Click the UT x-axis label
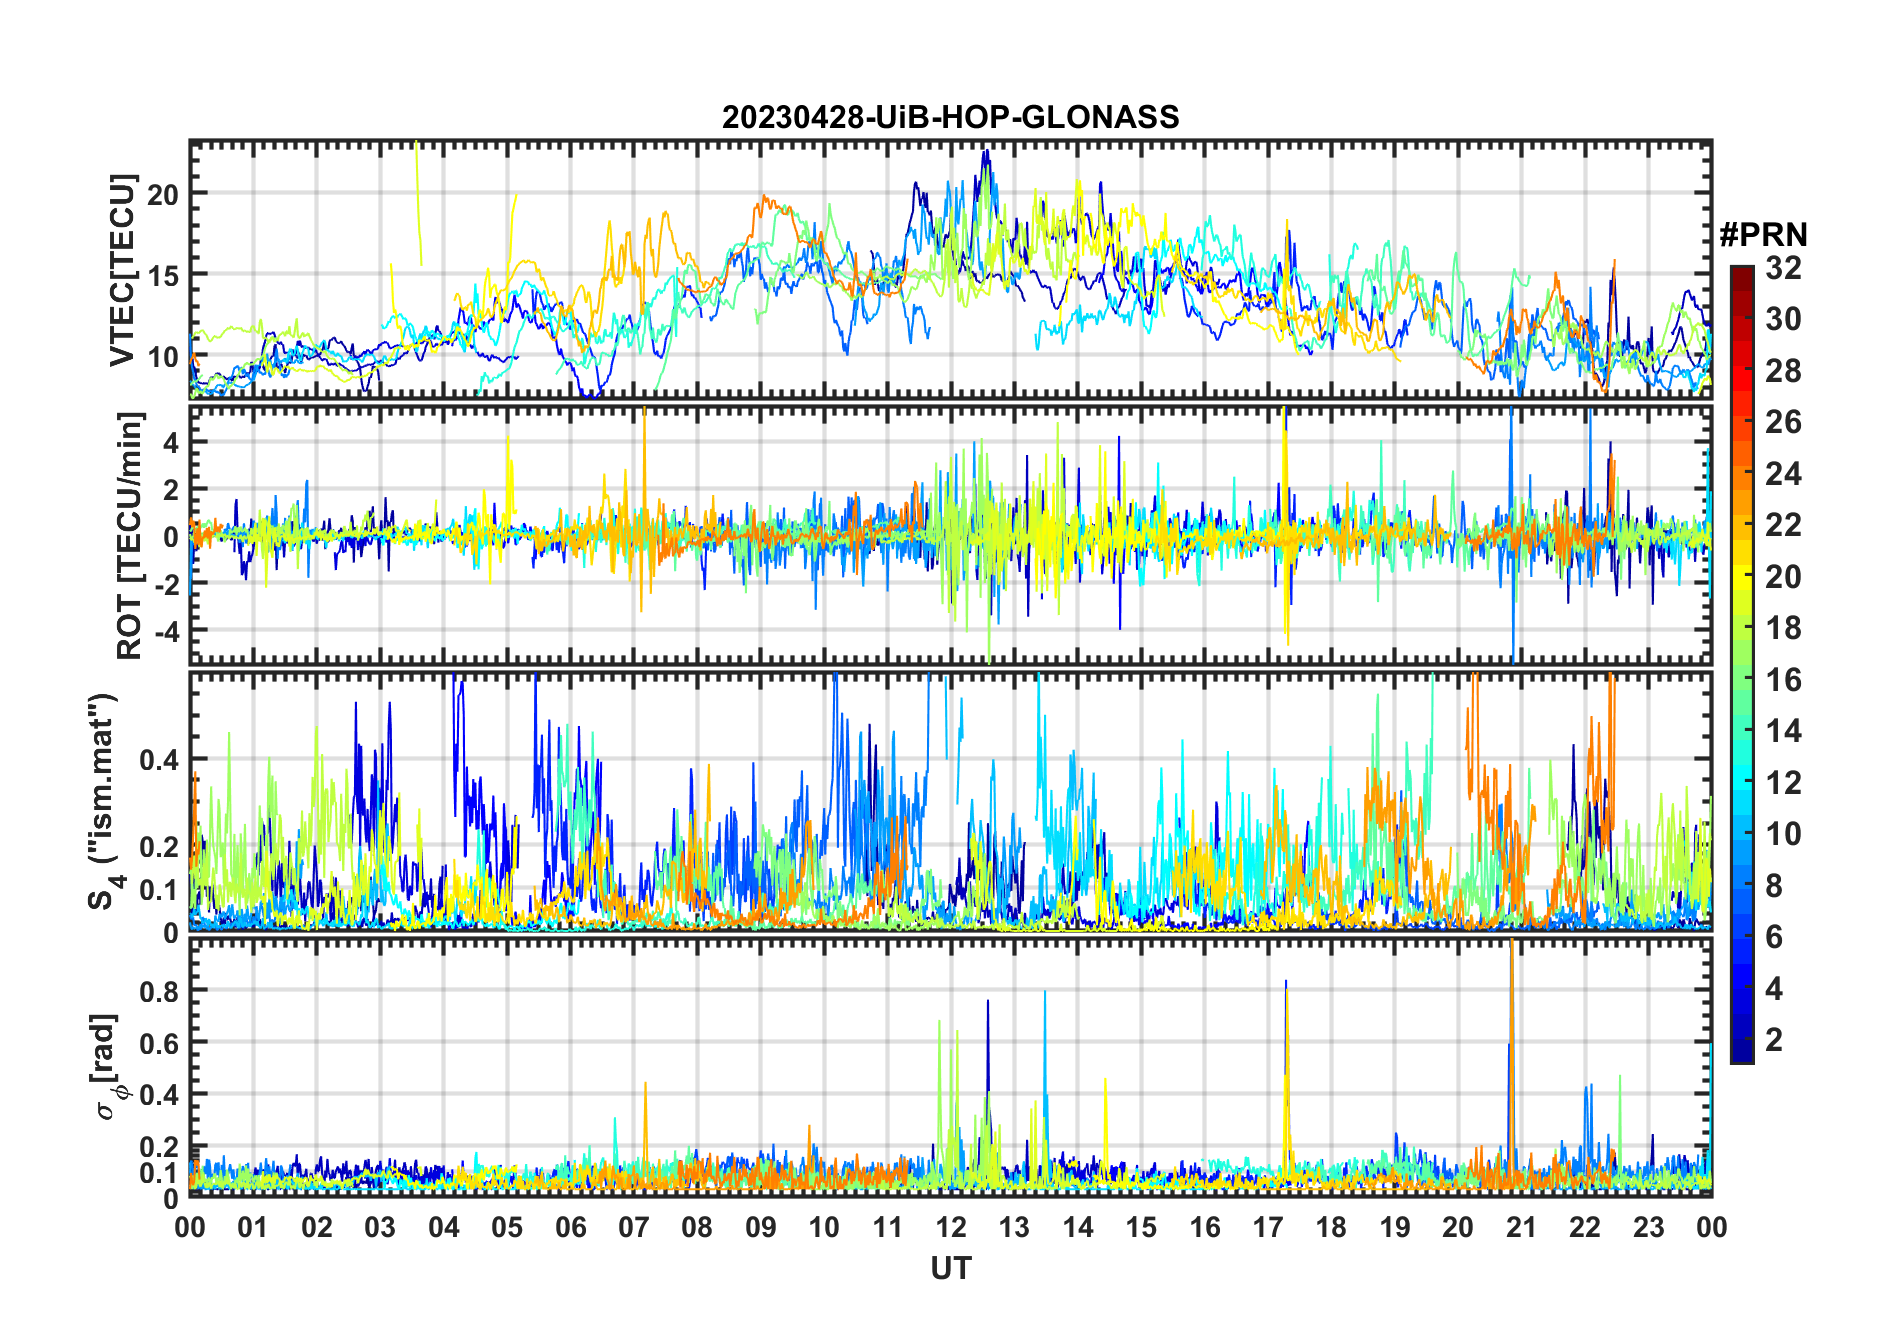Image resolution: width=1902 pixels, height=1330 pixels. (950, 1269)
